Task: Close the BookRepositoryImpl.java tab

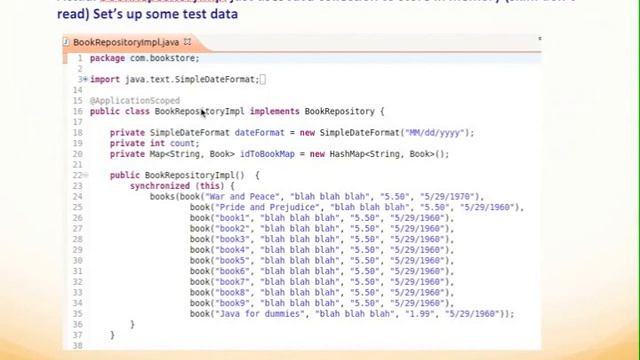Action: (187, 42)
